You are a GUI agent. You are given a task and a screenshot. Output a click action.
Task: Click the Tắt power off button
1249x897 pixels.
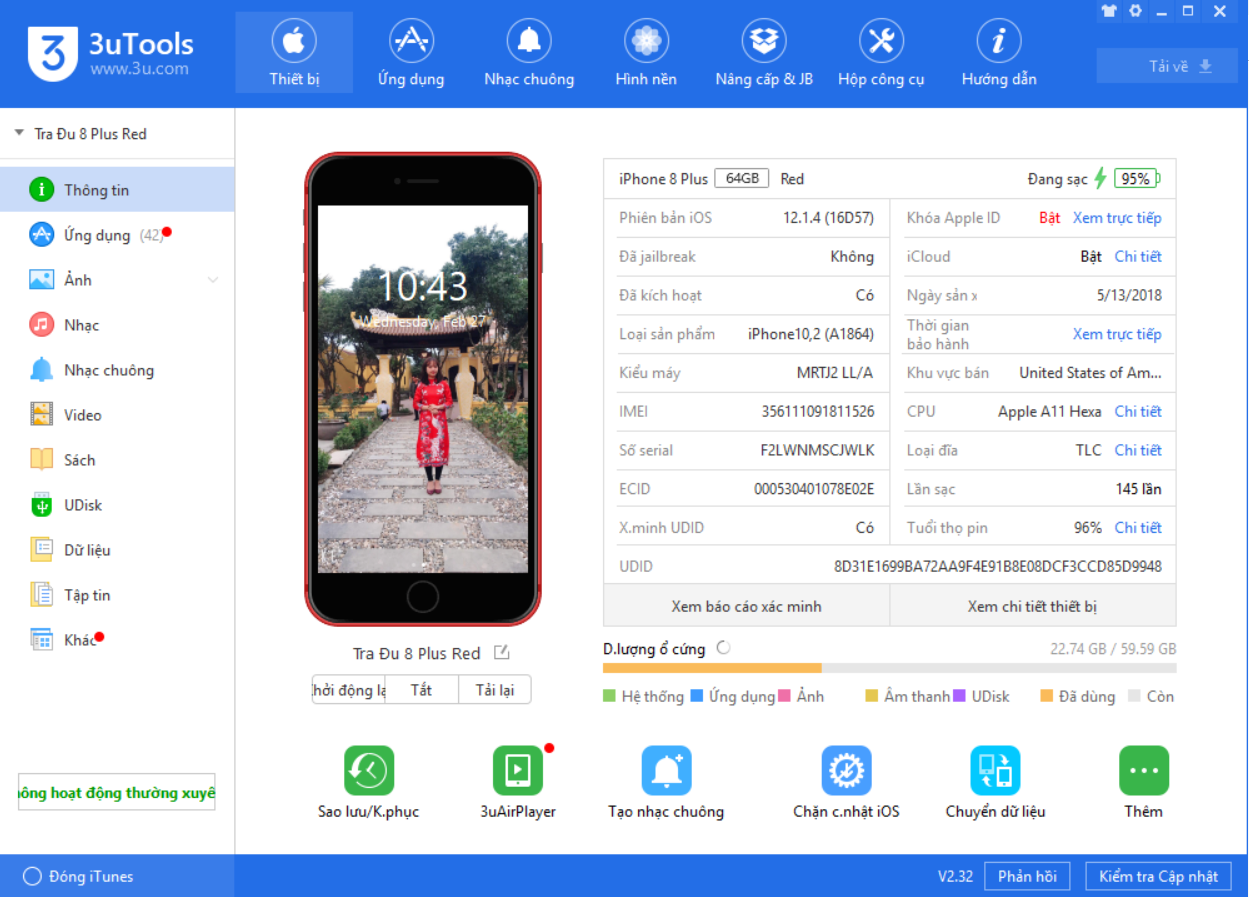pyautogui.click(x=422, y=690)
